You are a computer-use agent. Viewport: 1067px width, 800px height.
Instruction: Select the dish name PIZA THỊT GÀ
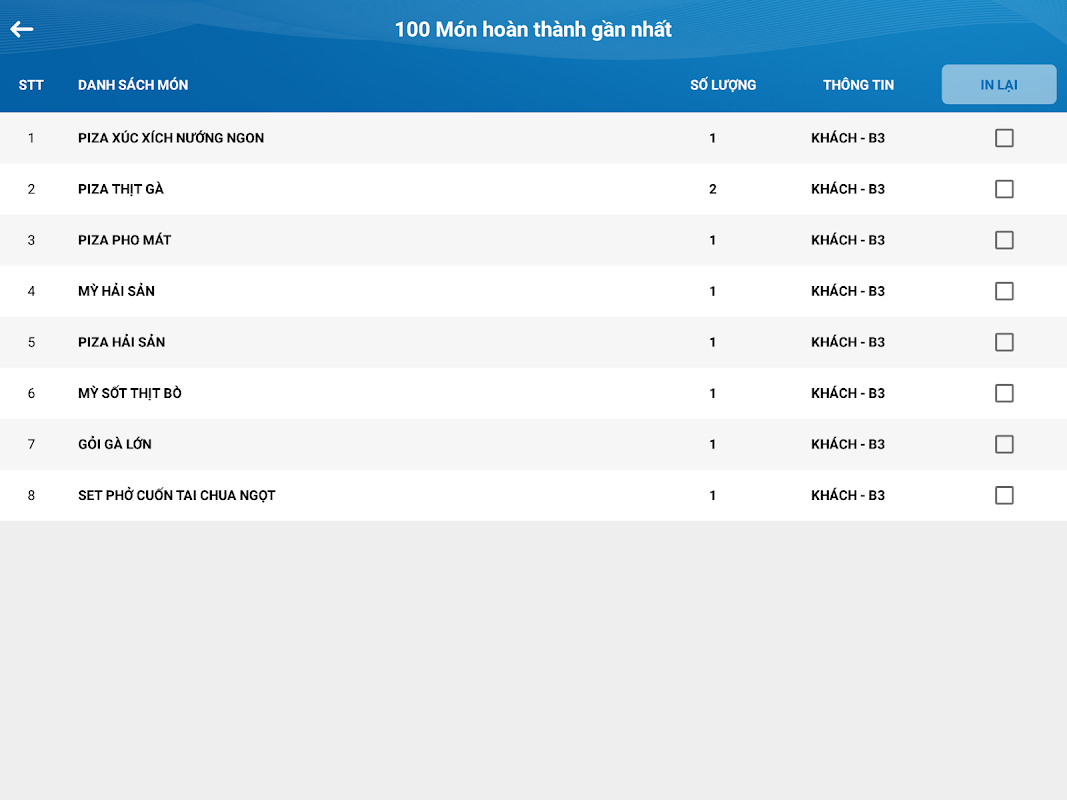(120, 189)
